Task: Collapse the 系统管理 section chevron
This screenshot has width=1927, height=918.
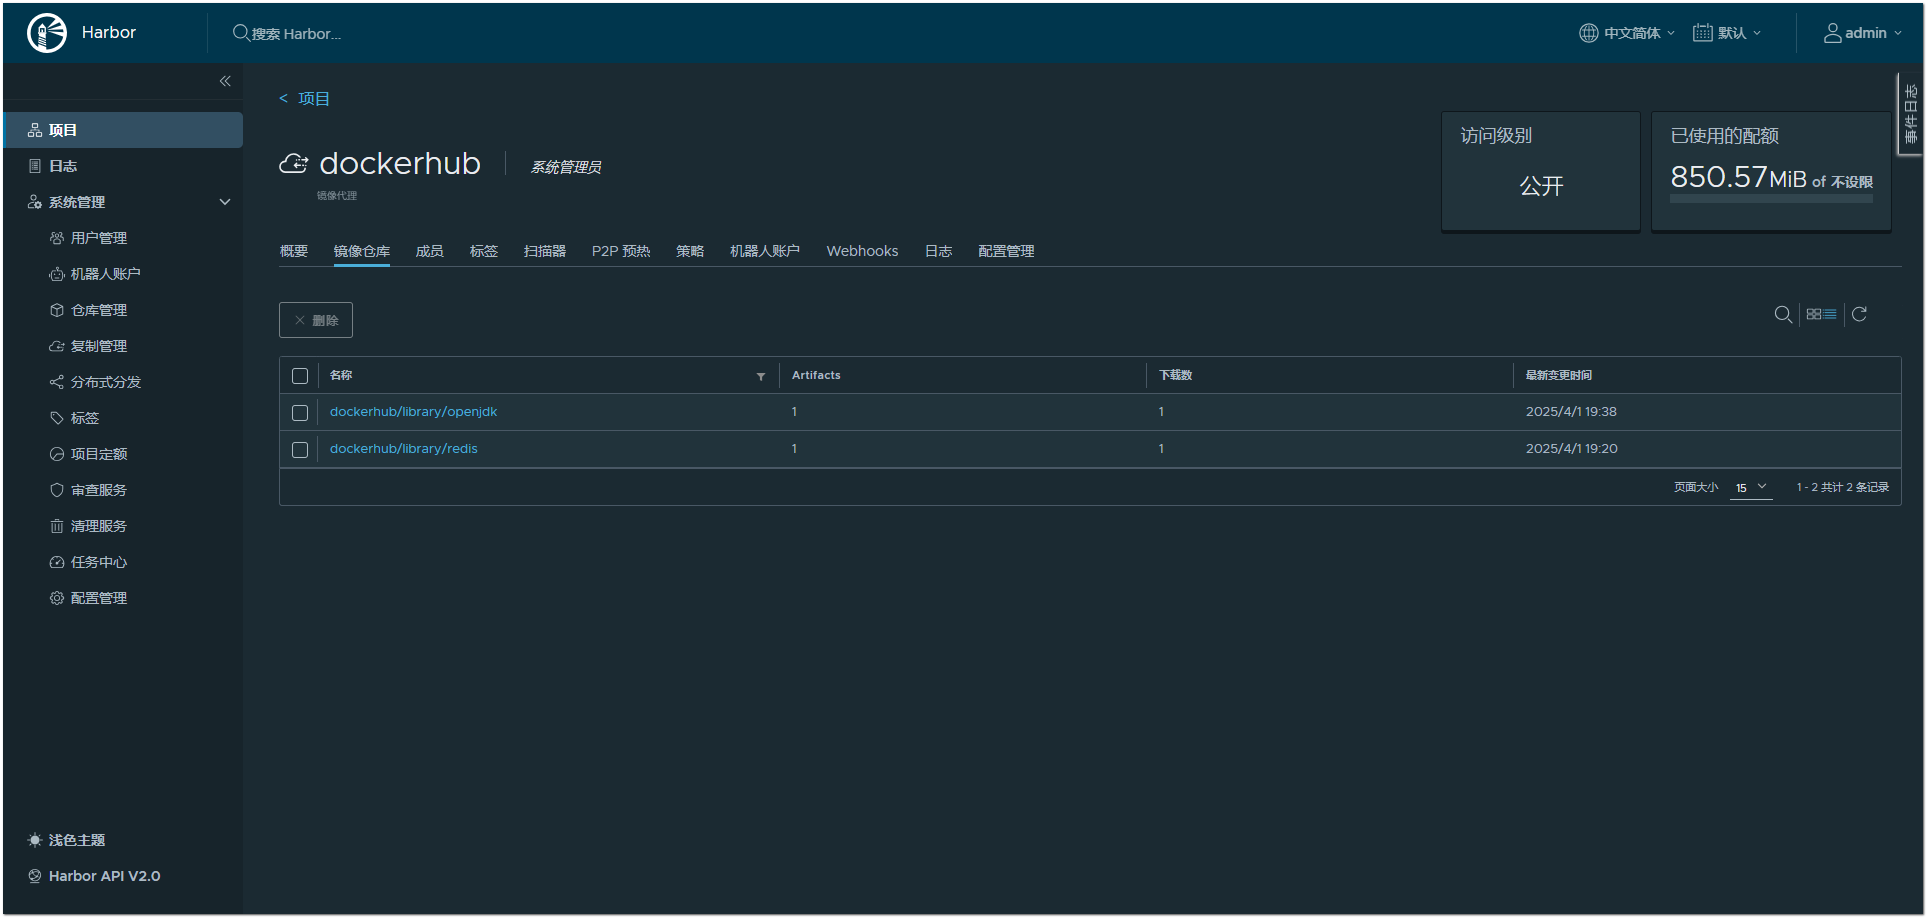Action: coord(225,202)
